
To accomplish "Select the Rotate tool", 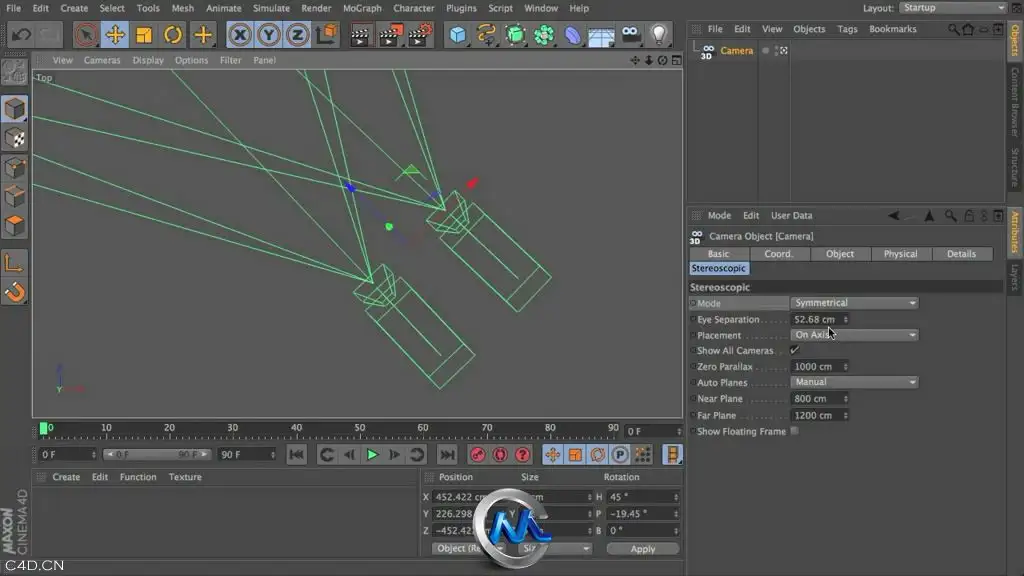I will click(x=173, y=35).
